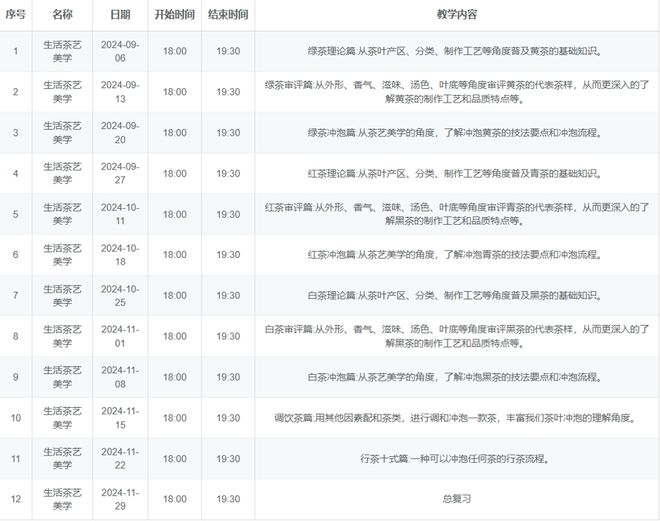This screenshot has height=521, width=660.
Task: Click the 调饮茶篇 content text
Action: [456, 418]
